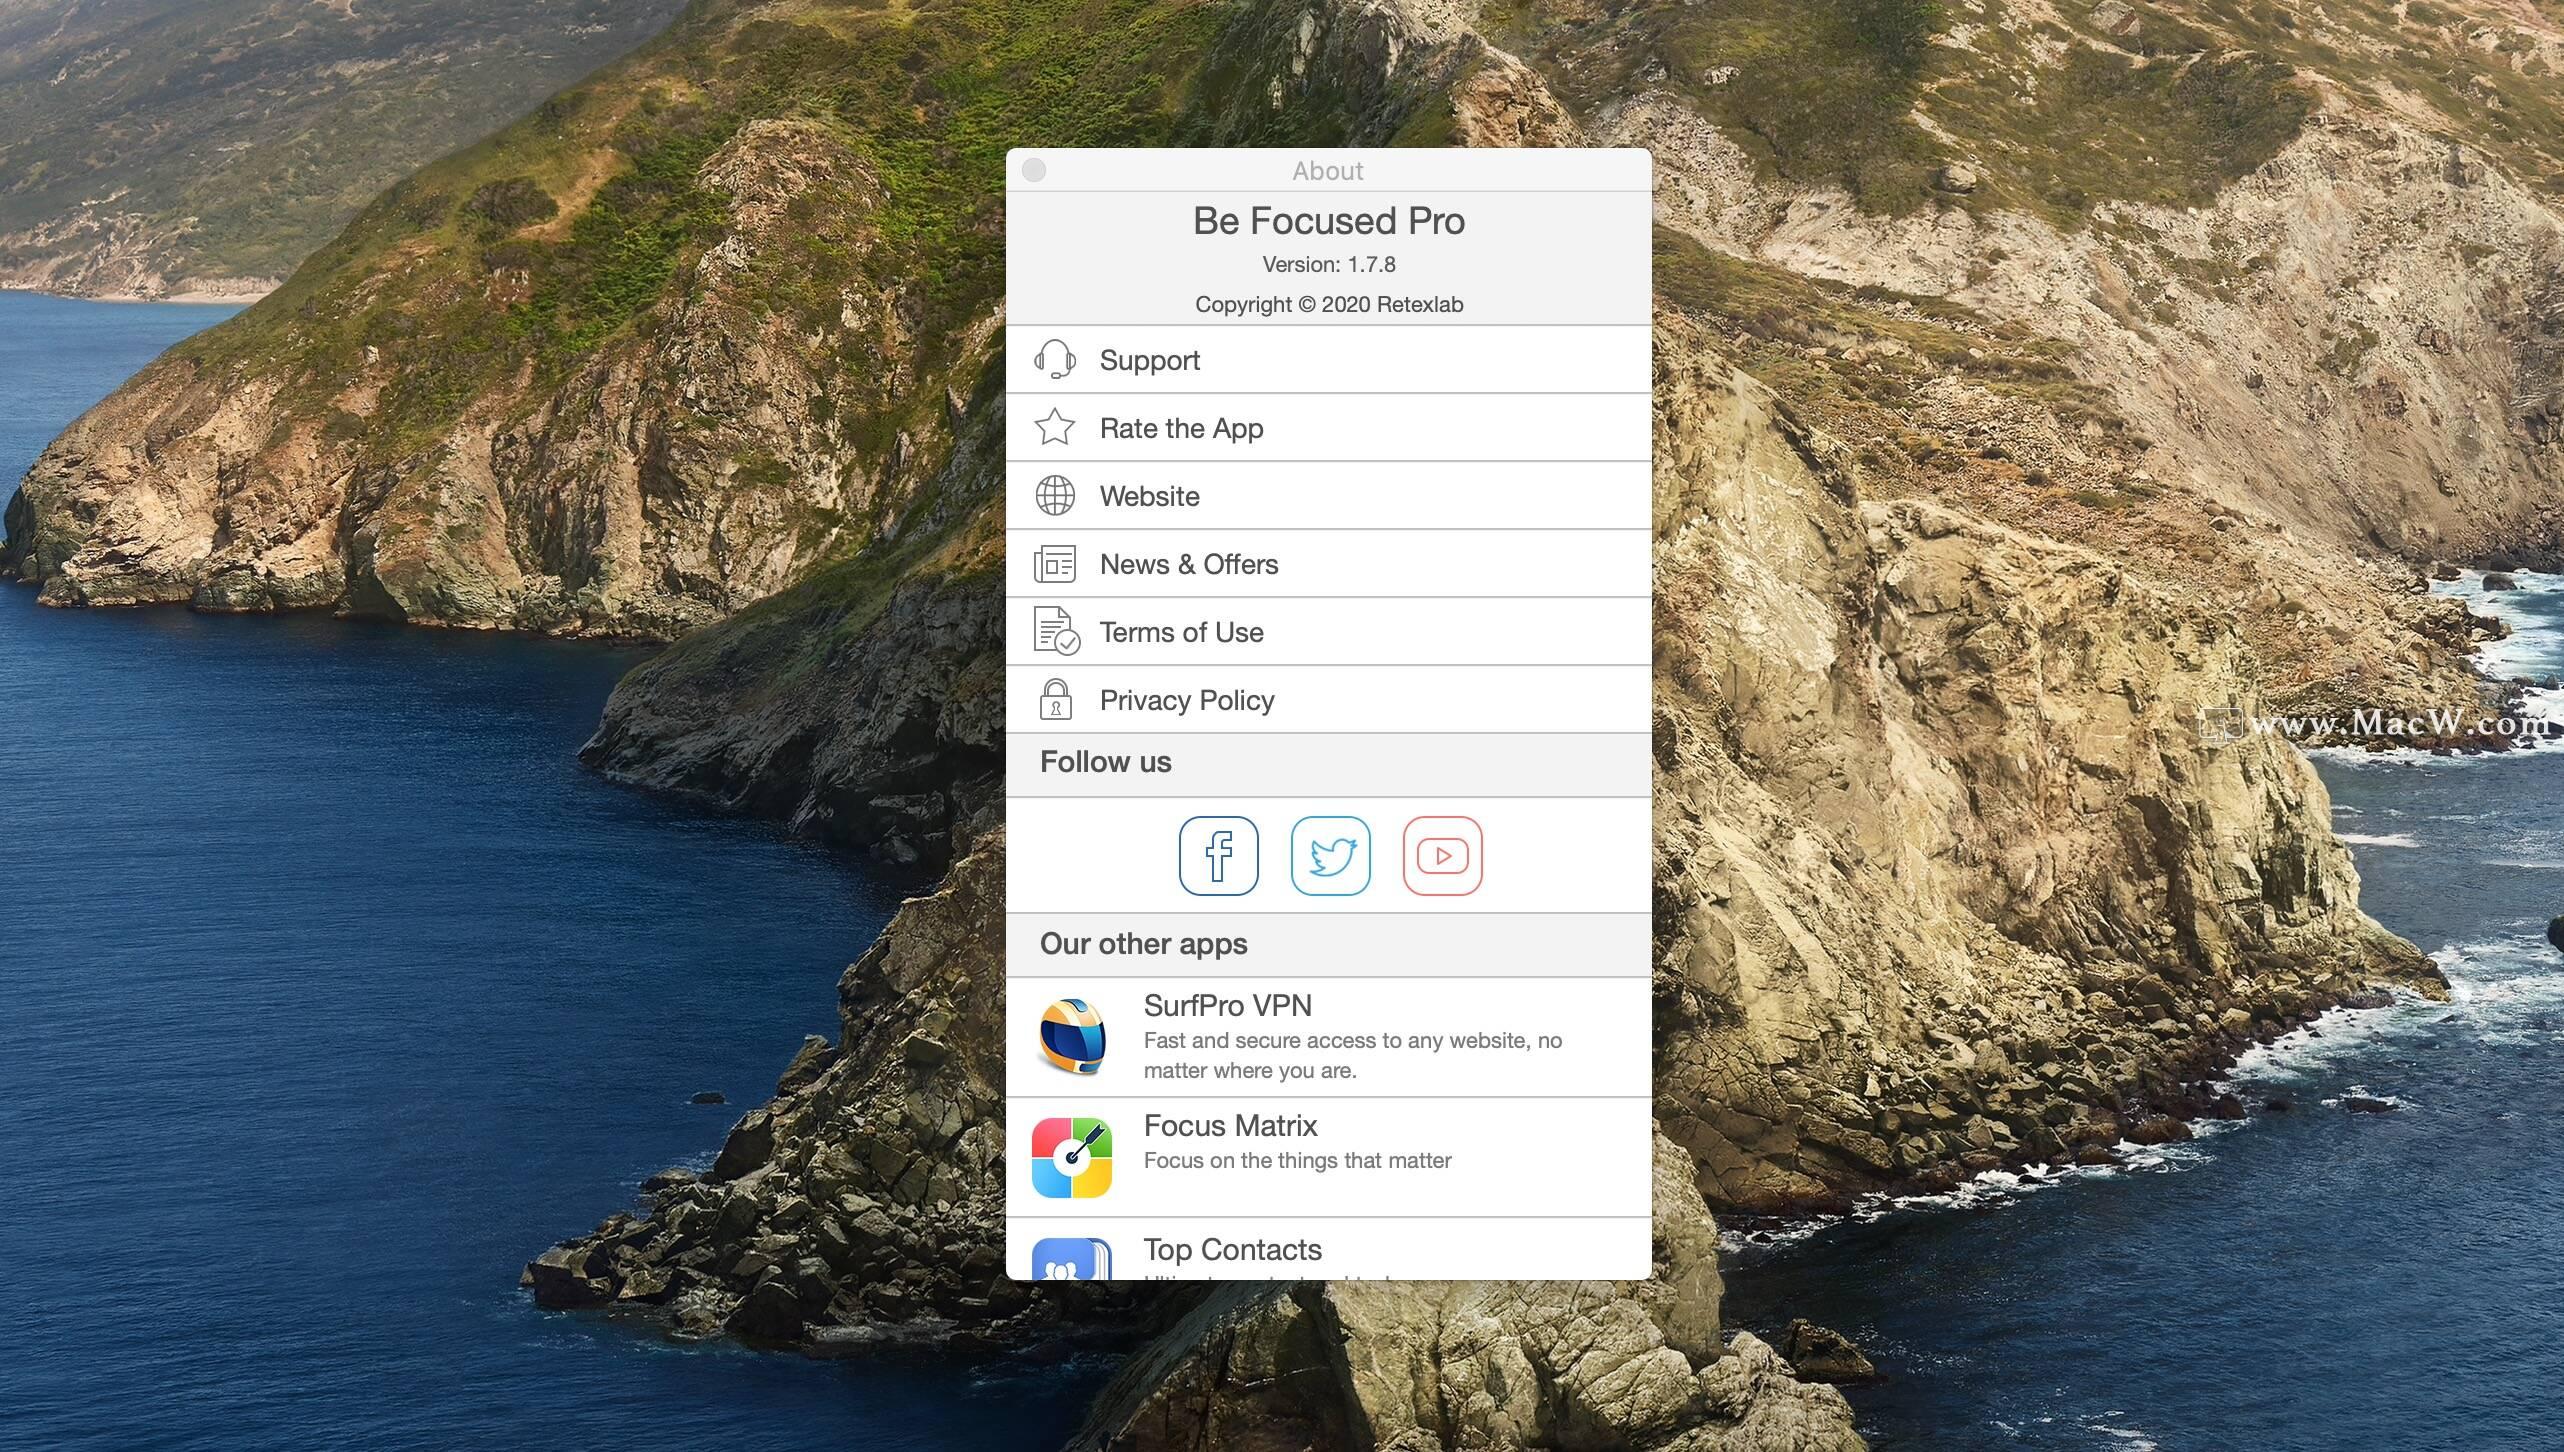This screenshot has width=2564, height=1452.
Task: Click the 'Version: 1.7.8' text
Action: tap(1329, 264)
